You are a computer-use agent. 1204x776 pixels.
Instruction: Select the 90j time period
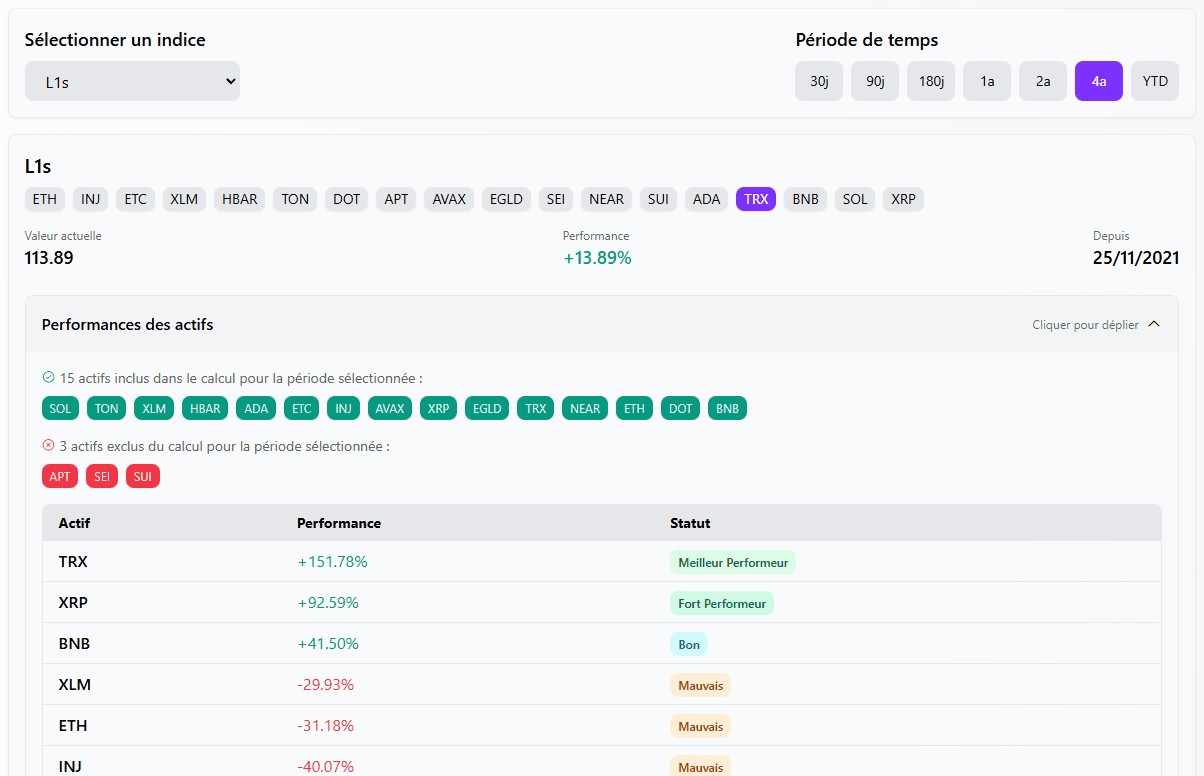[875, 81]
